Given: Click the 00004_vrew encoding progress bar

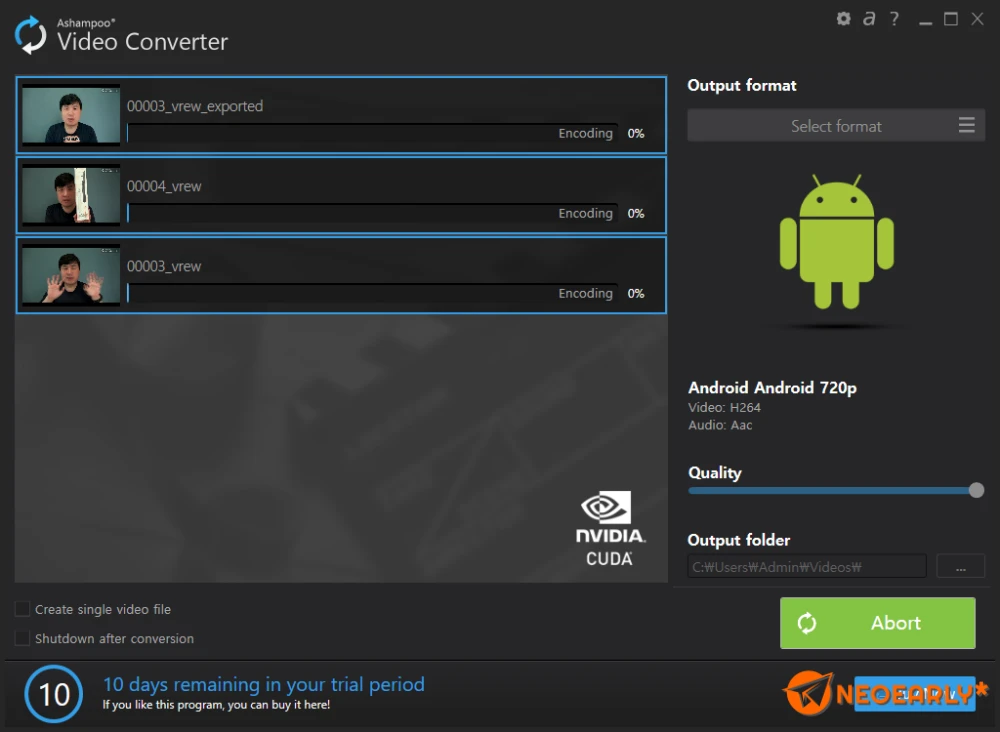Looking at the screenshot, I should [x=372, y=213].
